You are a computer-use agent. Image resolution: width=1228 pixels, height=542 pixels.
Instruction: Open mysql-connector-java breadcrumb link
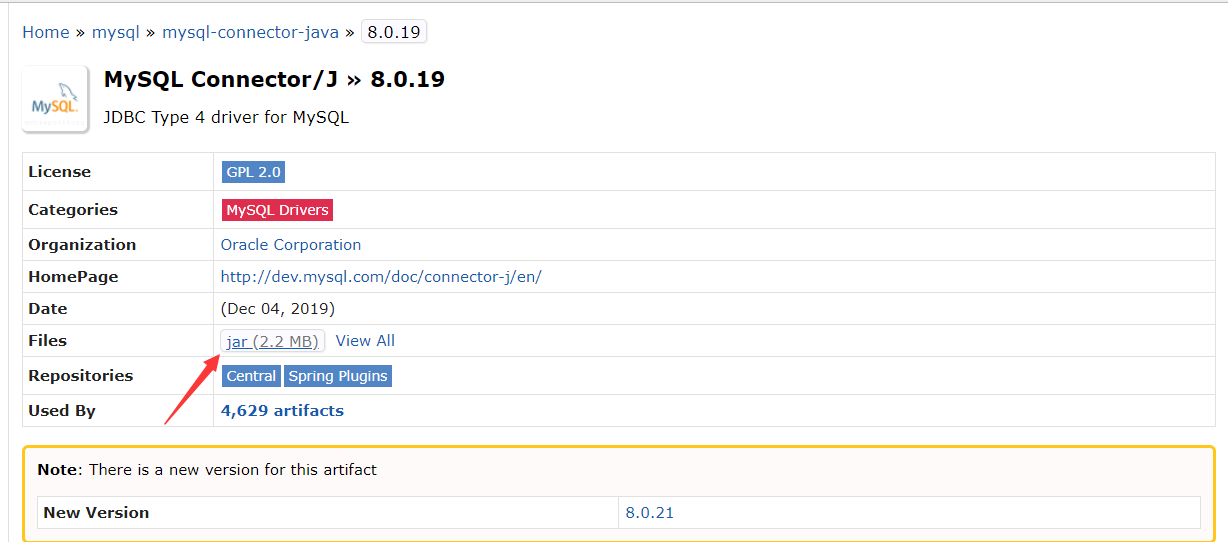[250, 32]
